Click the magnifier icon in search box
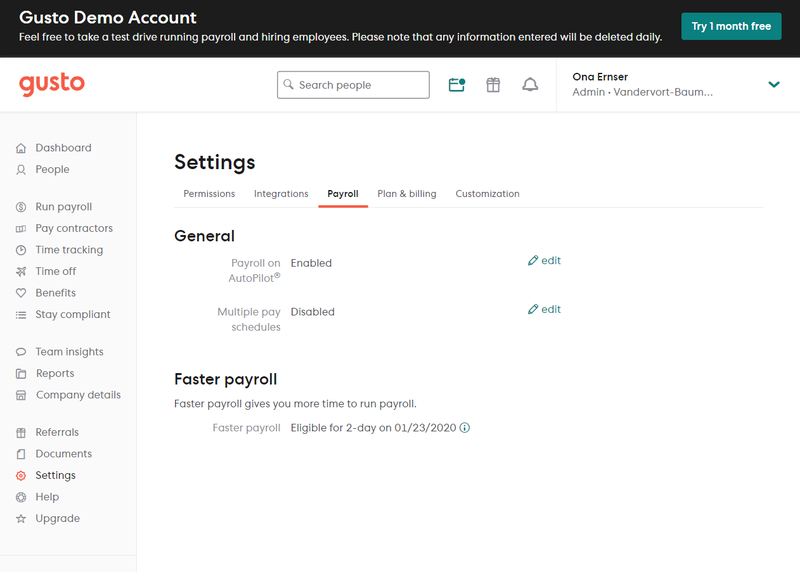Screen dimensions: 800x572 [x=288, y=84]
